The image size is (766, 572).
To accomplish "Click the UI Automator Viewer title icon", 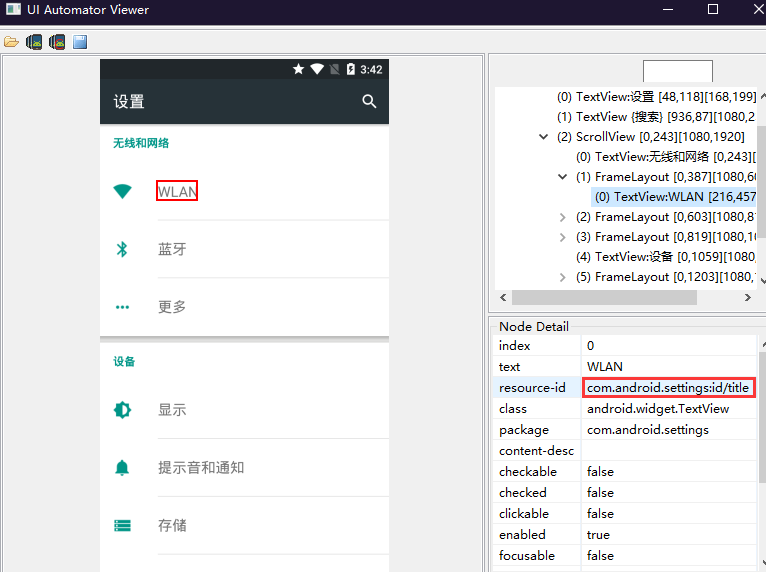I will [x=13, y=9].
